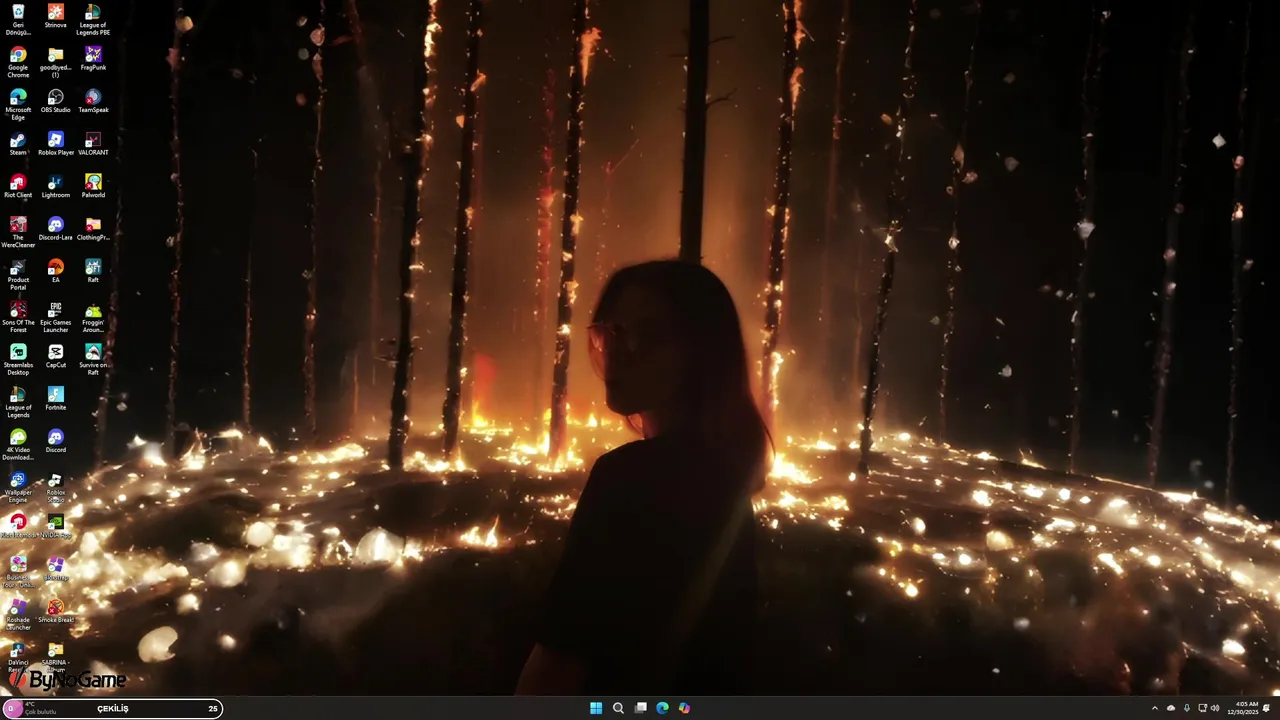The width and height of the screenshot is (1280, 720).
Task: Select the Microsoft Edge desktop icon
Action: click(18, 104)
